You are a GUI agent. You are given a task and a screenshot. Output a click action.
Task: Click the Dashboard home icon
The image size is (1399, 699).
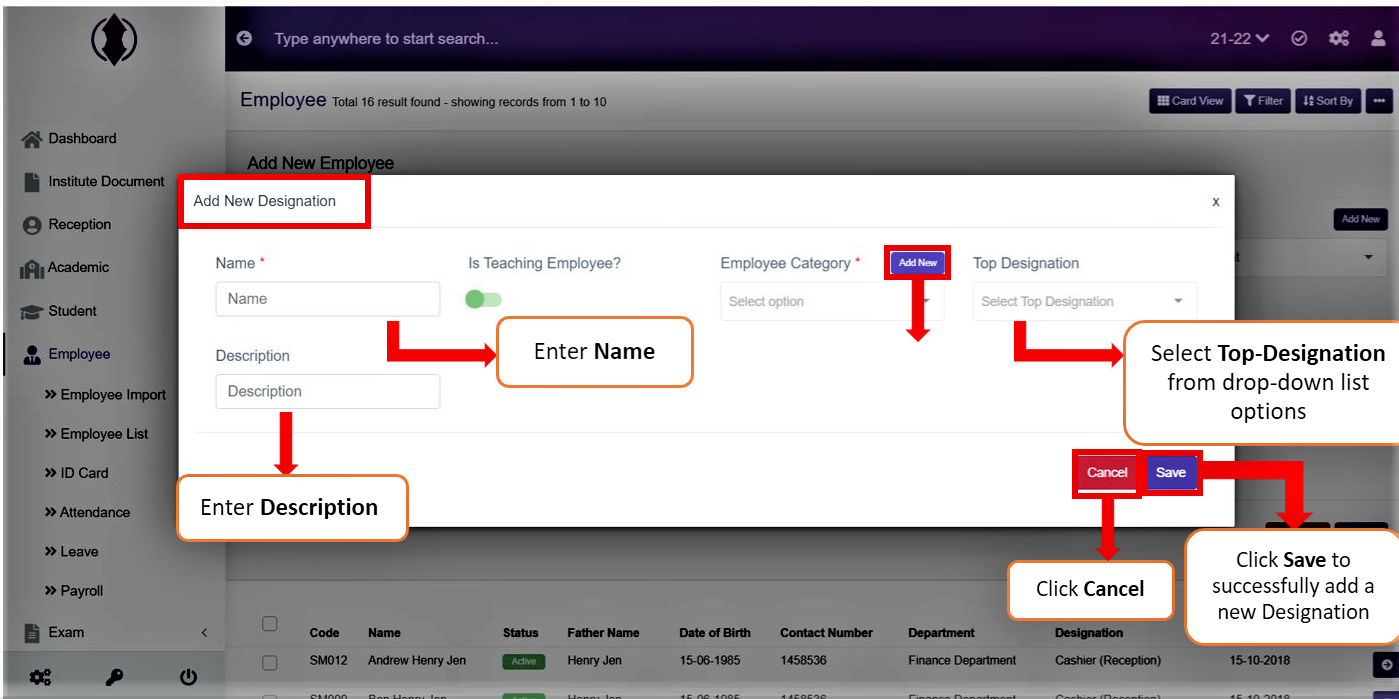click(x=32, y=139)
